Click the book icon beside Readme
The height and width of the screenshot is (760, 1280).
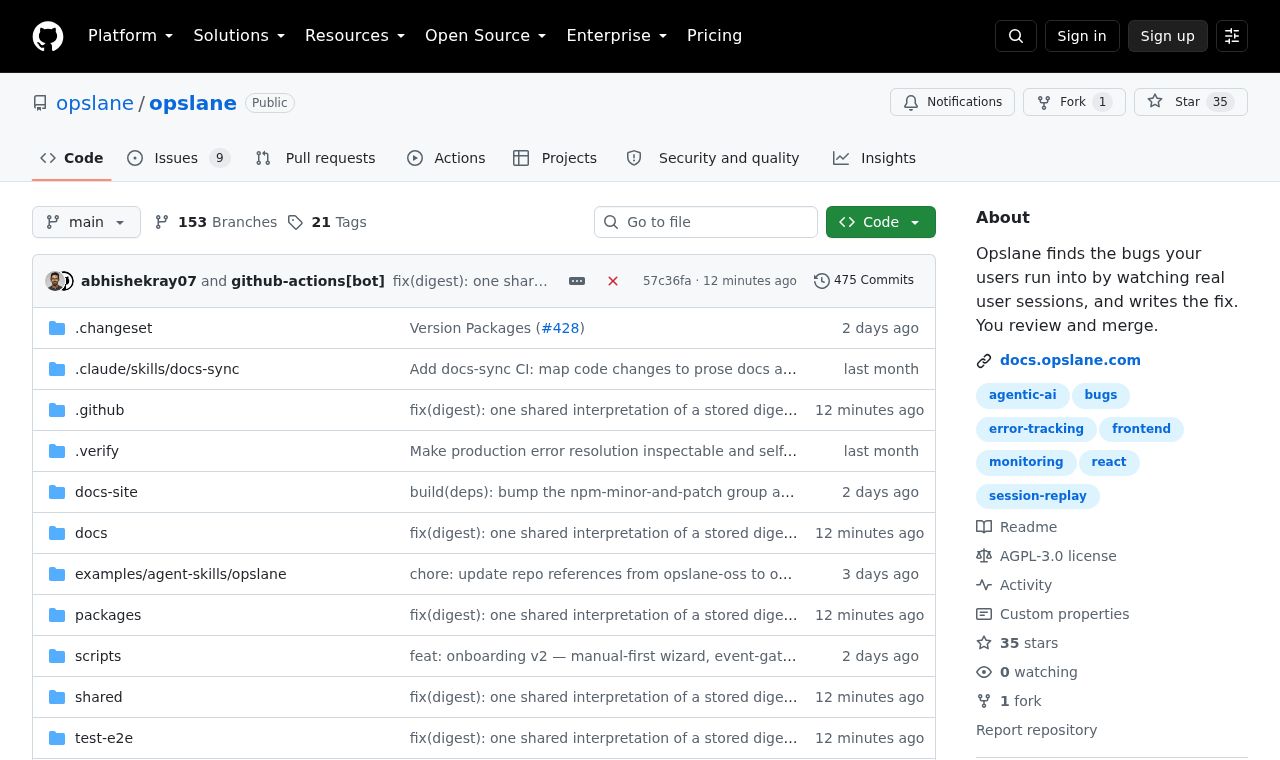click(984, 527)
